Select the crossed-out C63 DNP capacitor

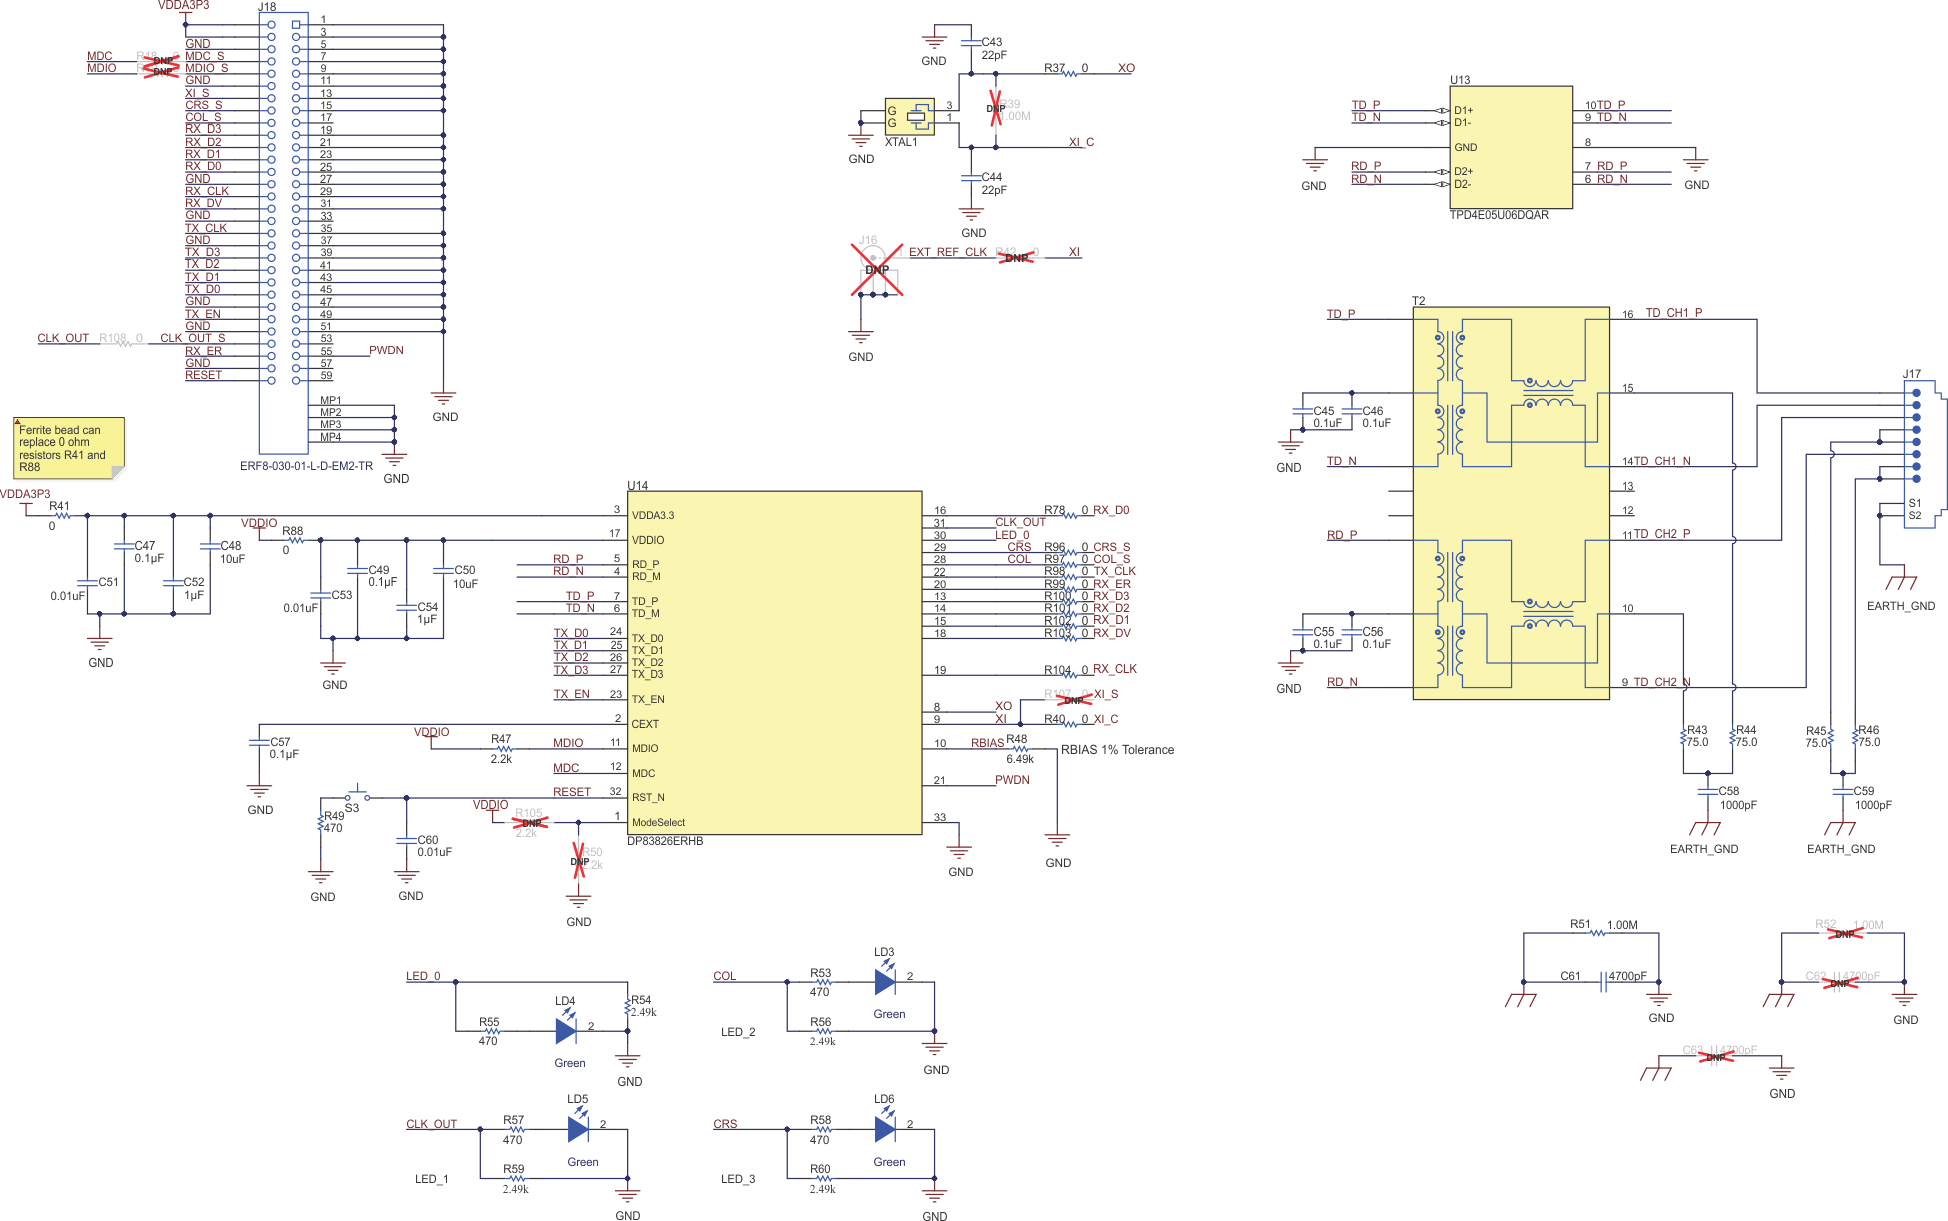(1716, 1056)
